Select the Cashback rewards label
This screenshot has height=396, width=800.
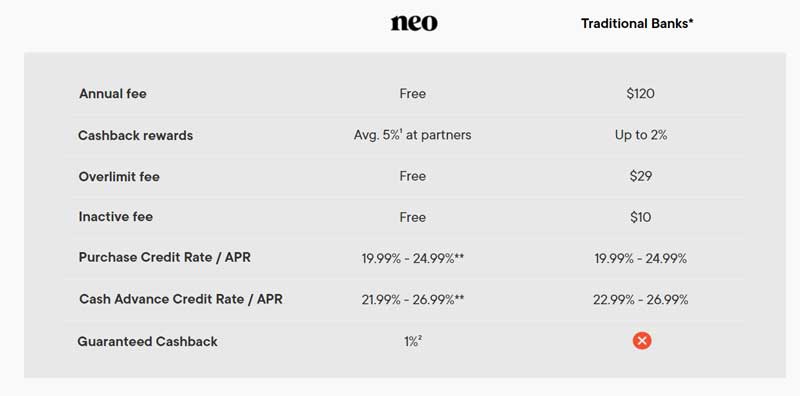(135, 136)
